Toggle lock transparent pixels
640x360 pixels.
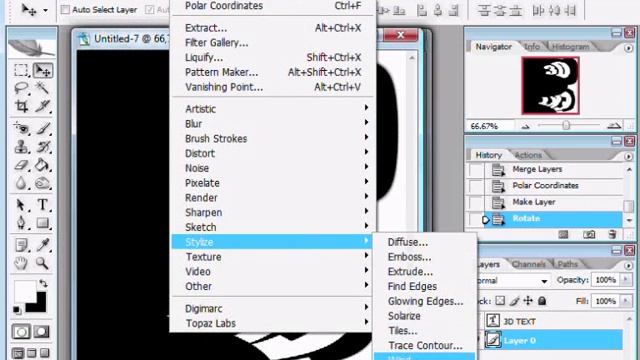500,301
